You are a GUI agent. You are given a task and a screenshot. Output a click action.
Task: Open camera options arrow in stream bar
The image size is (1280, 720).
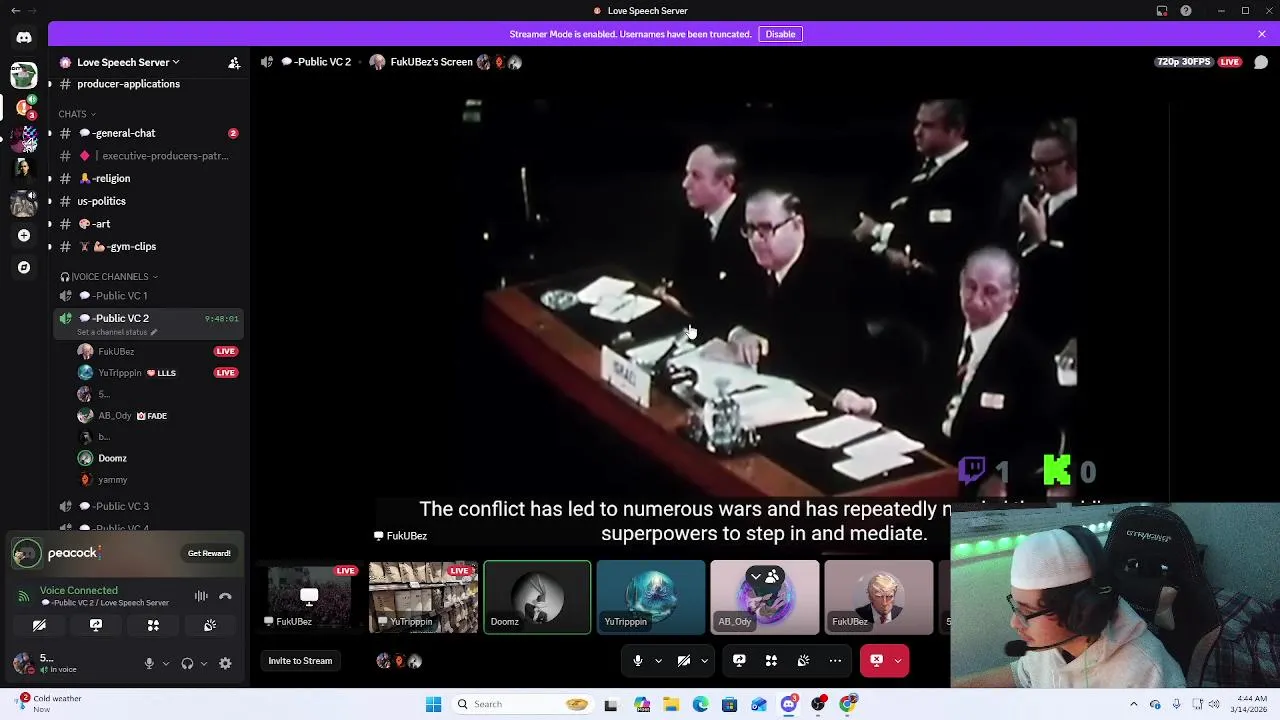click(x=704, y=661)
